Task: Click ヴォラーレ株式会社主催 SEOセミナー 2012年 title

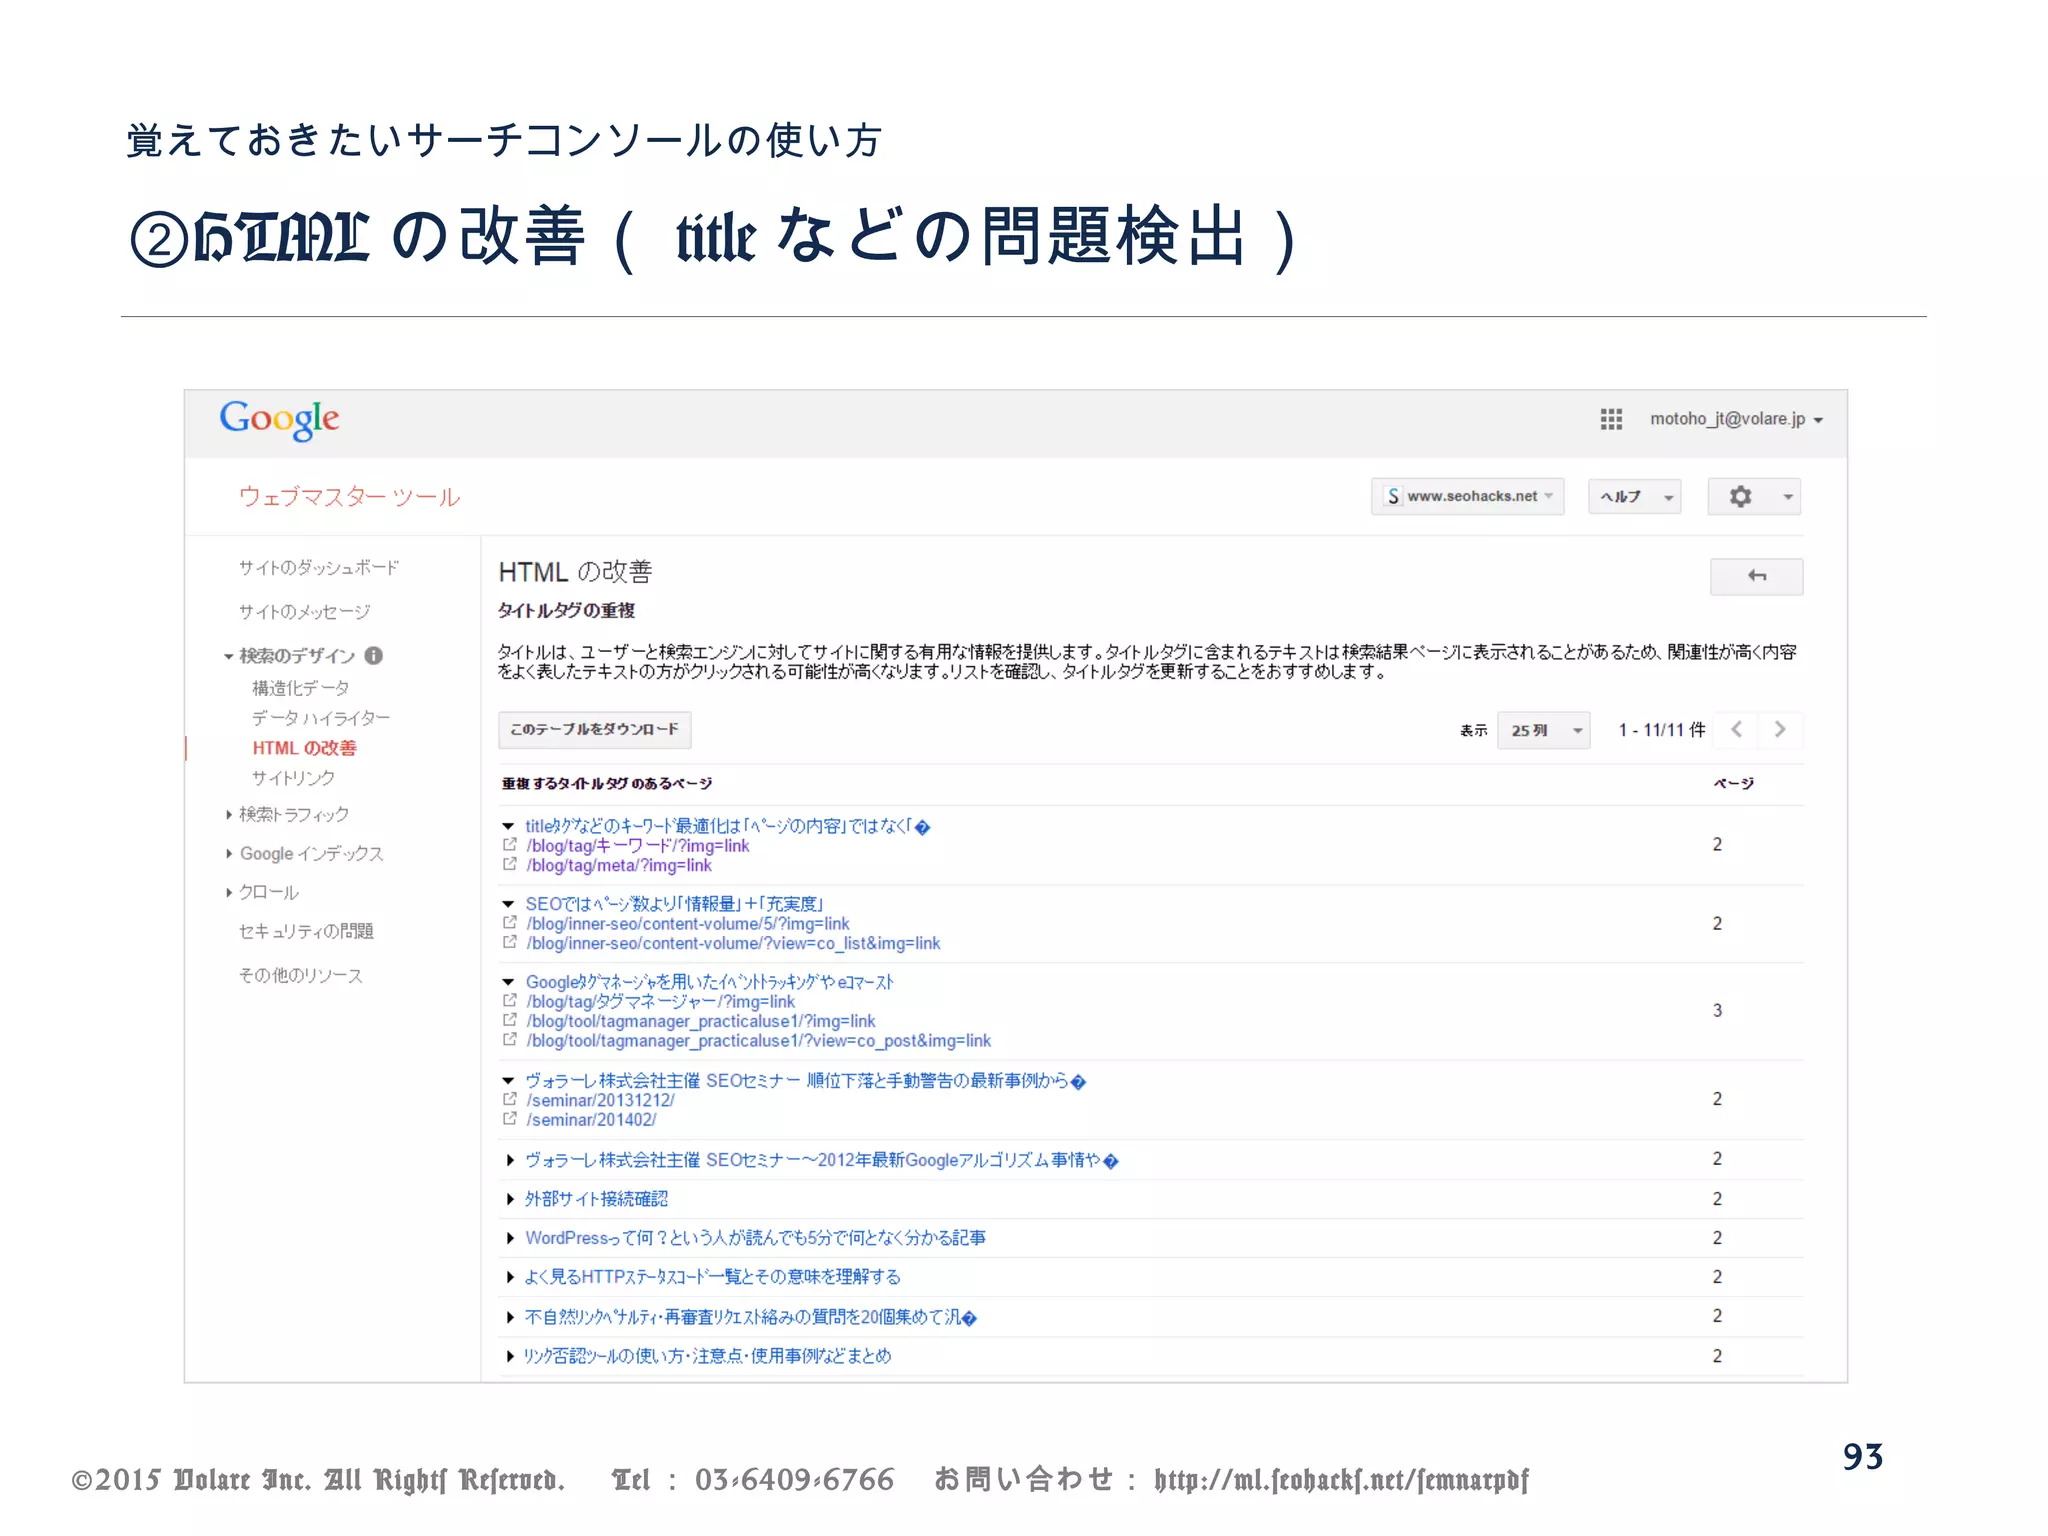Action: pos(821,1160)
